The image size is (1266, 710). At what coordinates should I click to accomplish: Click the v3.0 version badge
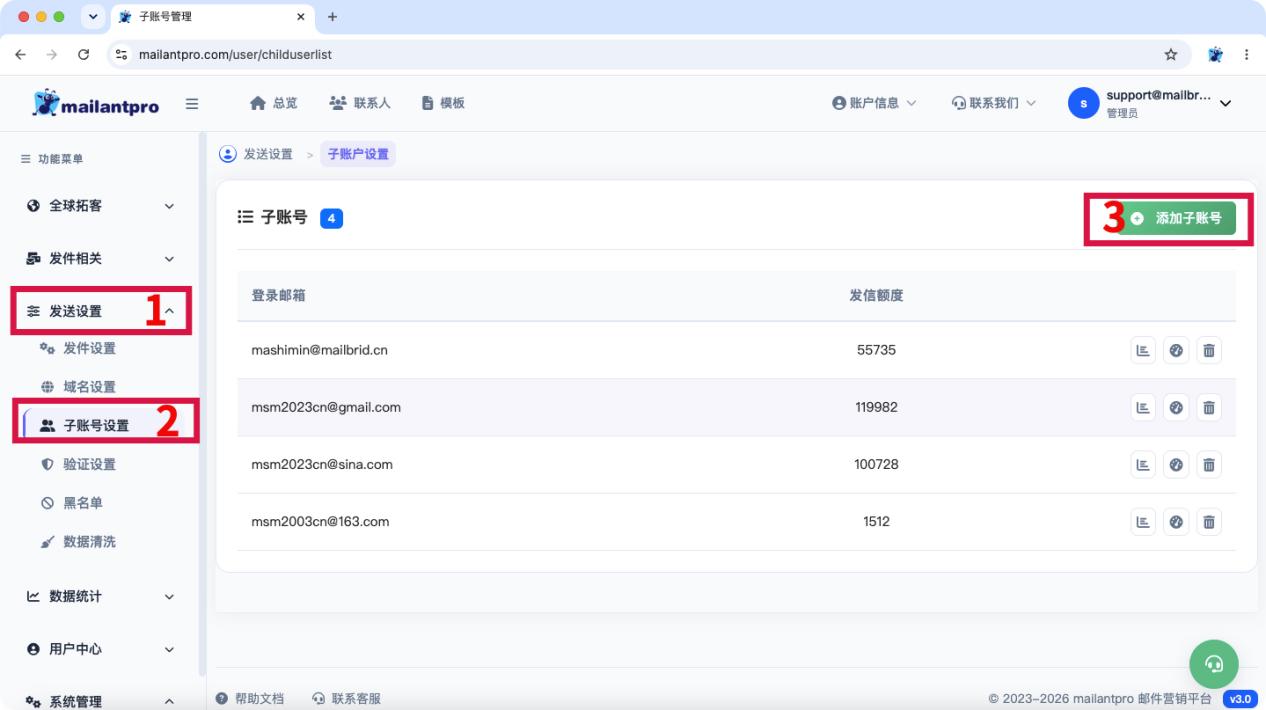[1239, 699]
